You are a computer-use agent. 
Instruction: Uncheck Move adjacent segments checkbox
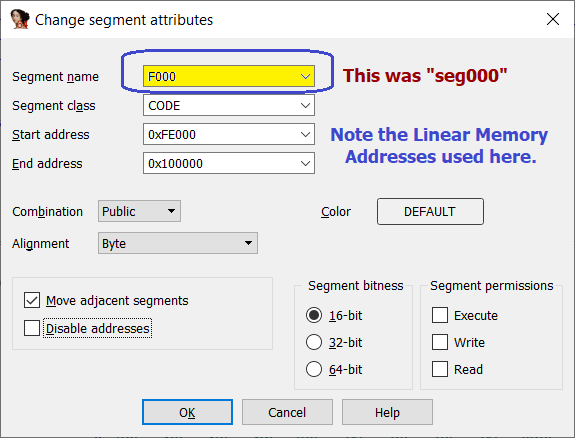point(32,300)
